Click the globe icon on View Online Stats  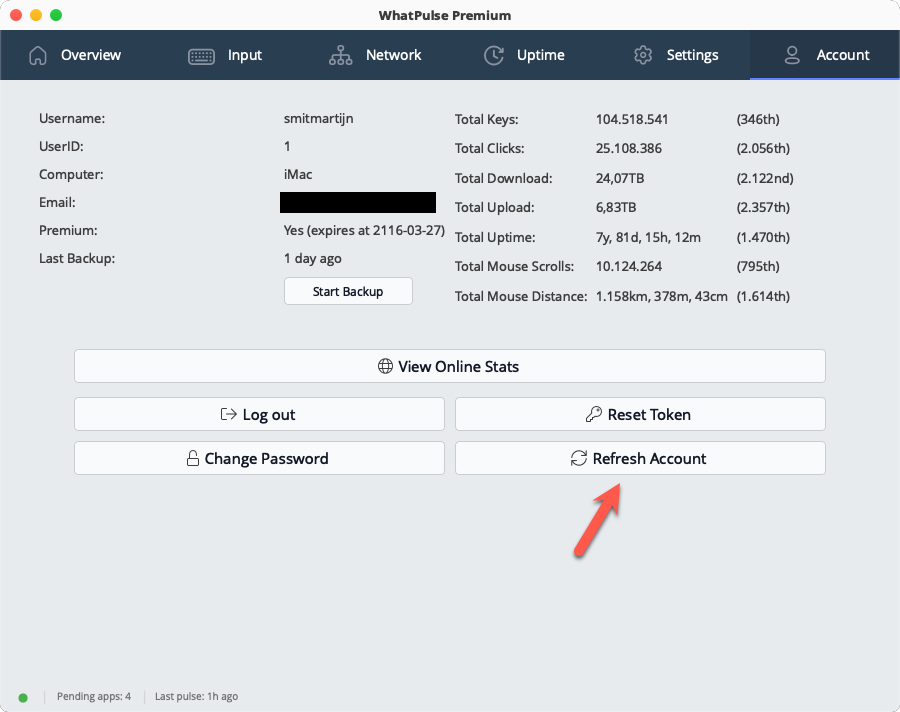point(385,366)
